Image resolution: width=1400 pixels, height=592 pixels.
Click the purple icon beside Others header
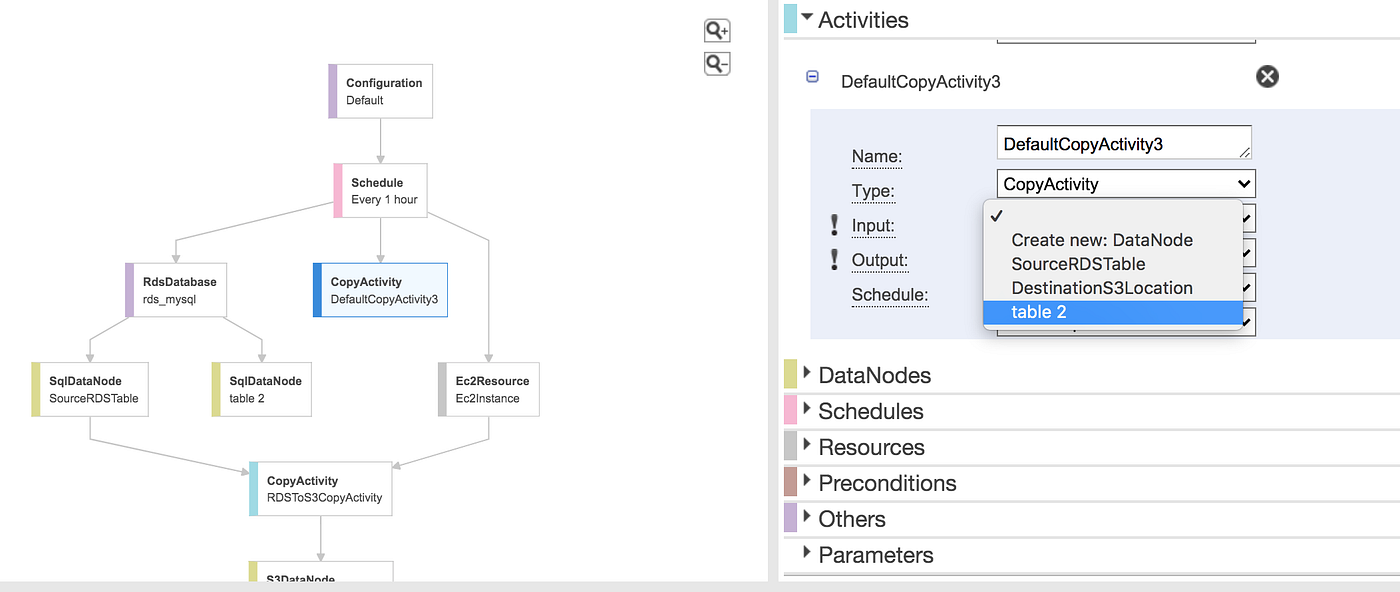pyautogui.click(x=790, y=518)
